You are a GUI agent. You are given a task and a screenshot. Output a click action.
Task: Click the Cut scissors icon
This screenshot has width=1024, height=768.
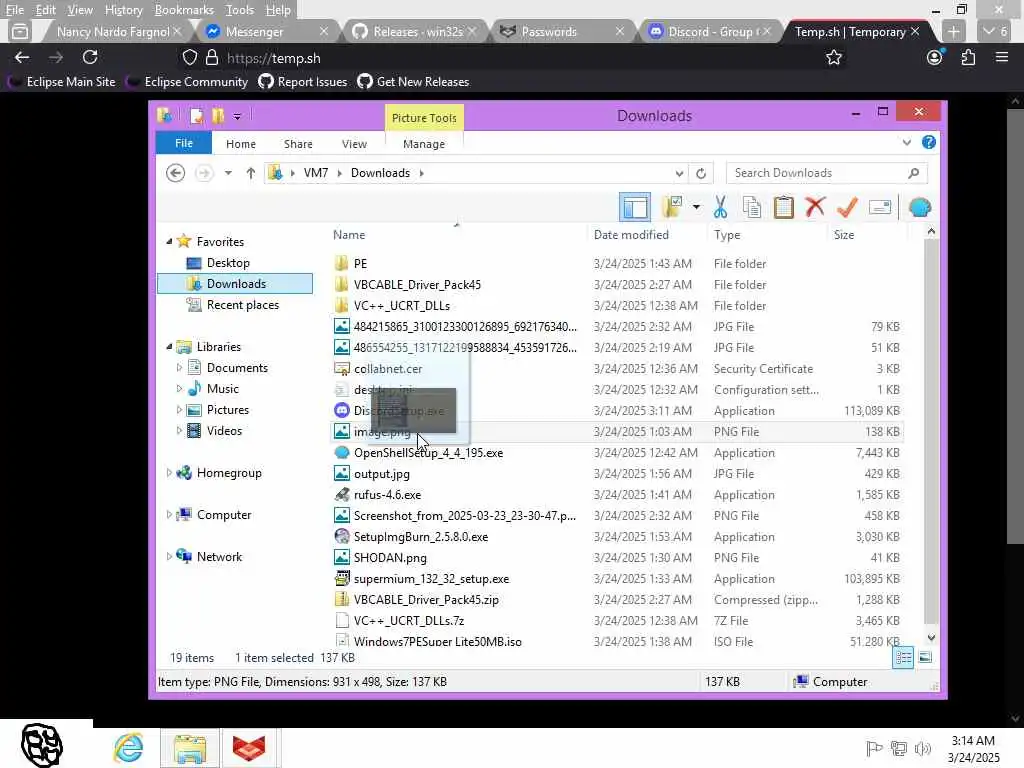720,207
